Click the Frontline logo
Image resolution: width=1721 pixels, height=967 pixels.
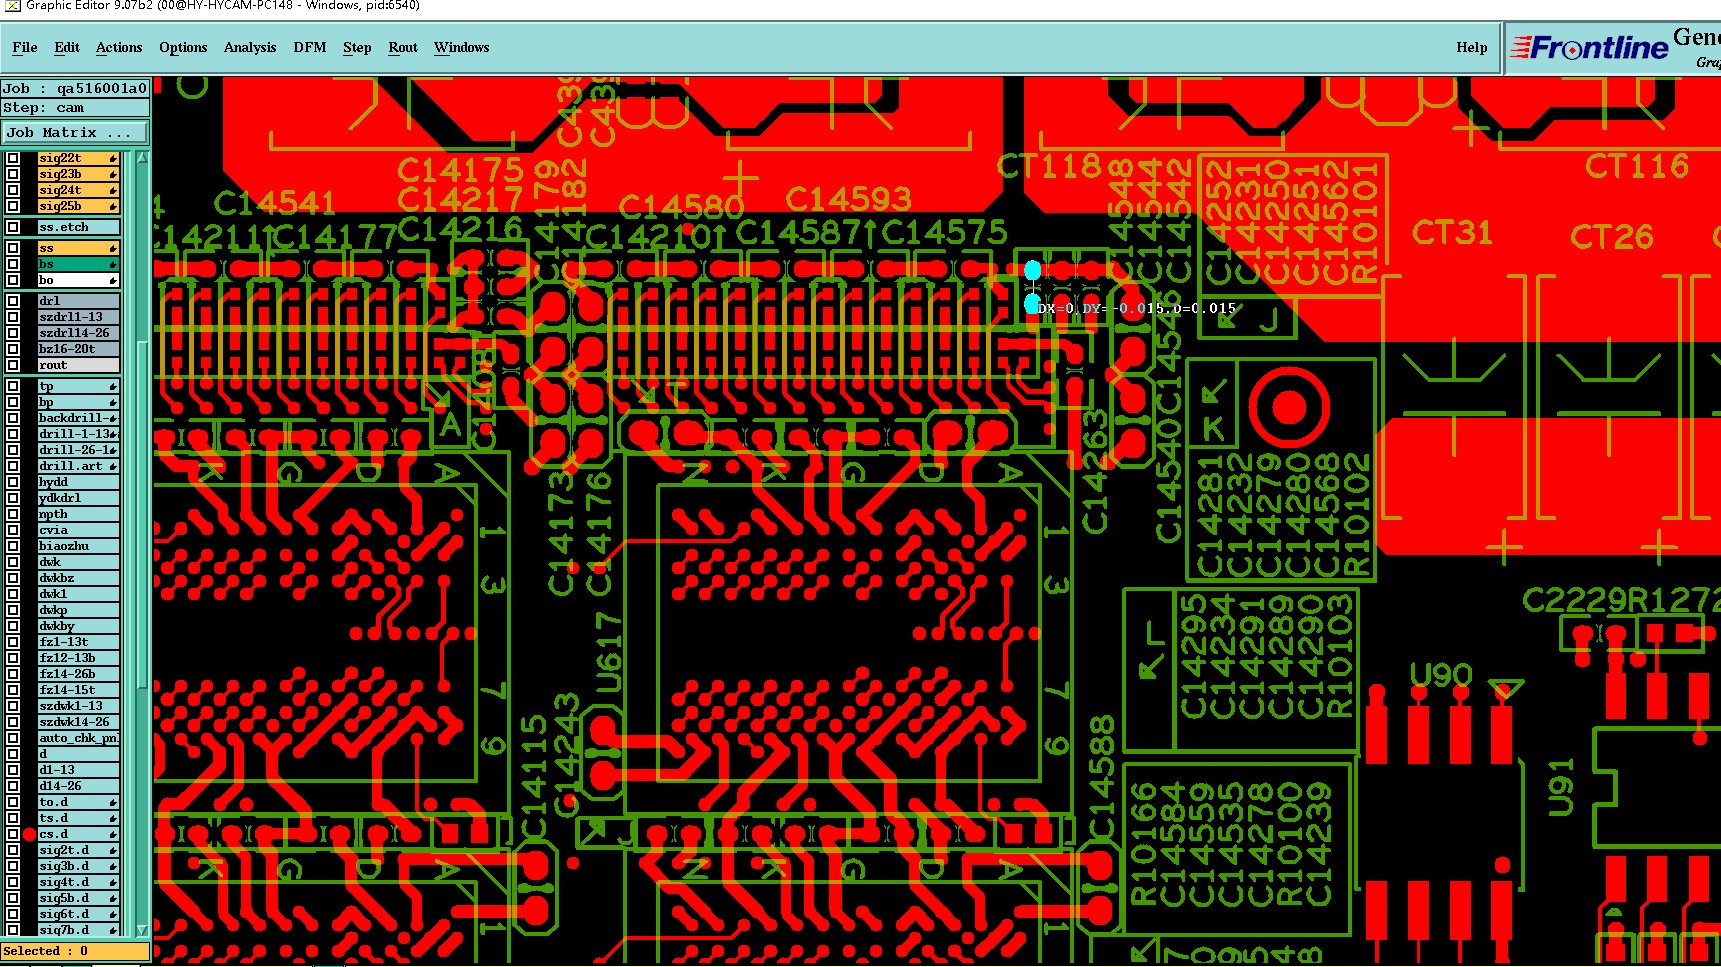(1589, 47)
